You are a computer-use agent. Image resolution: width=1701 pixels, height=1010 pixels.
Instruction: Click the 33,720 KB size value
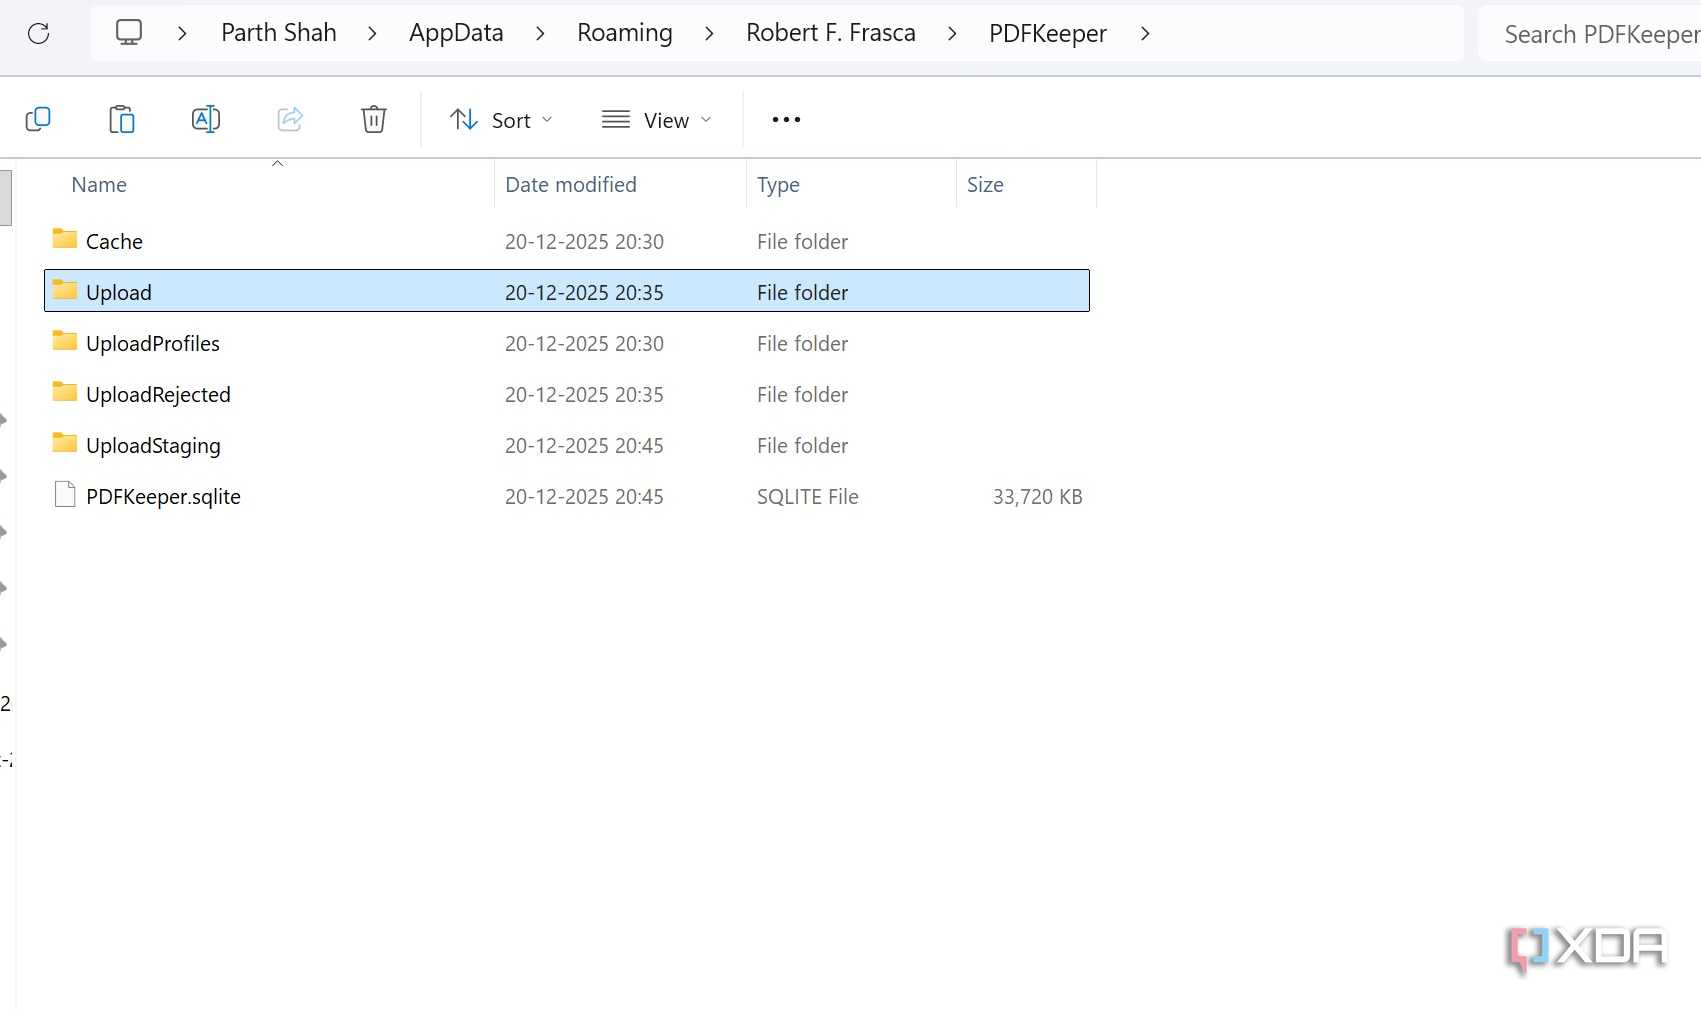(1037, 497)
